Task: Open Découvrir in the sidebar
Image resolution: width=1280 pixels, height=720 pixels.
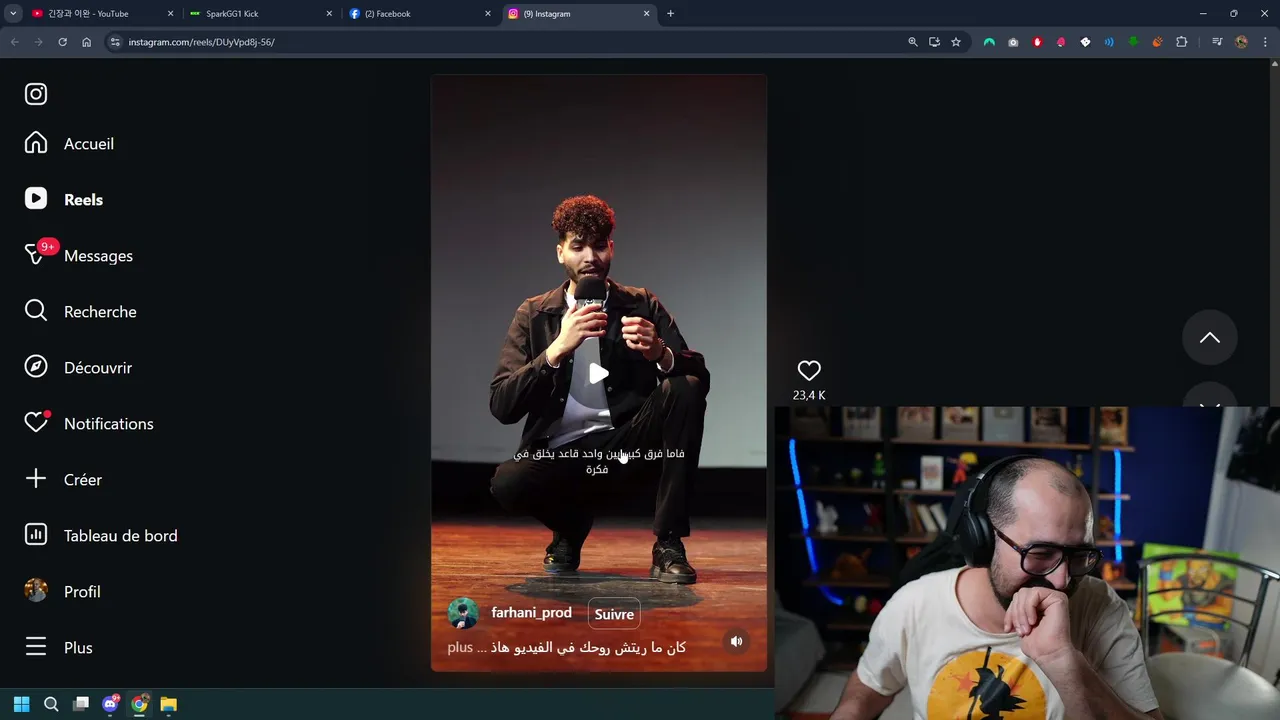Action: pos(78,368)
